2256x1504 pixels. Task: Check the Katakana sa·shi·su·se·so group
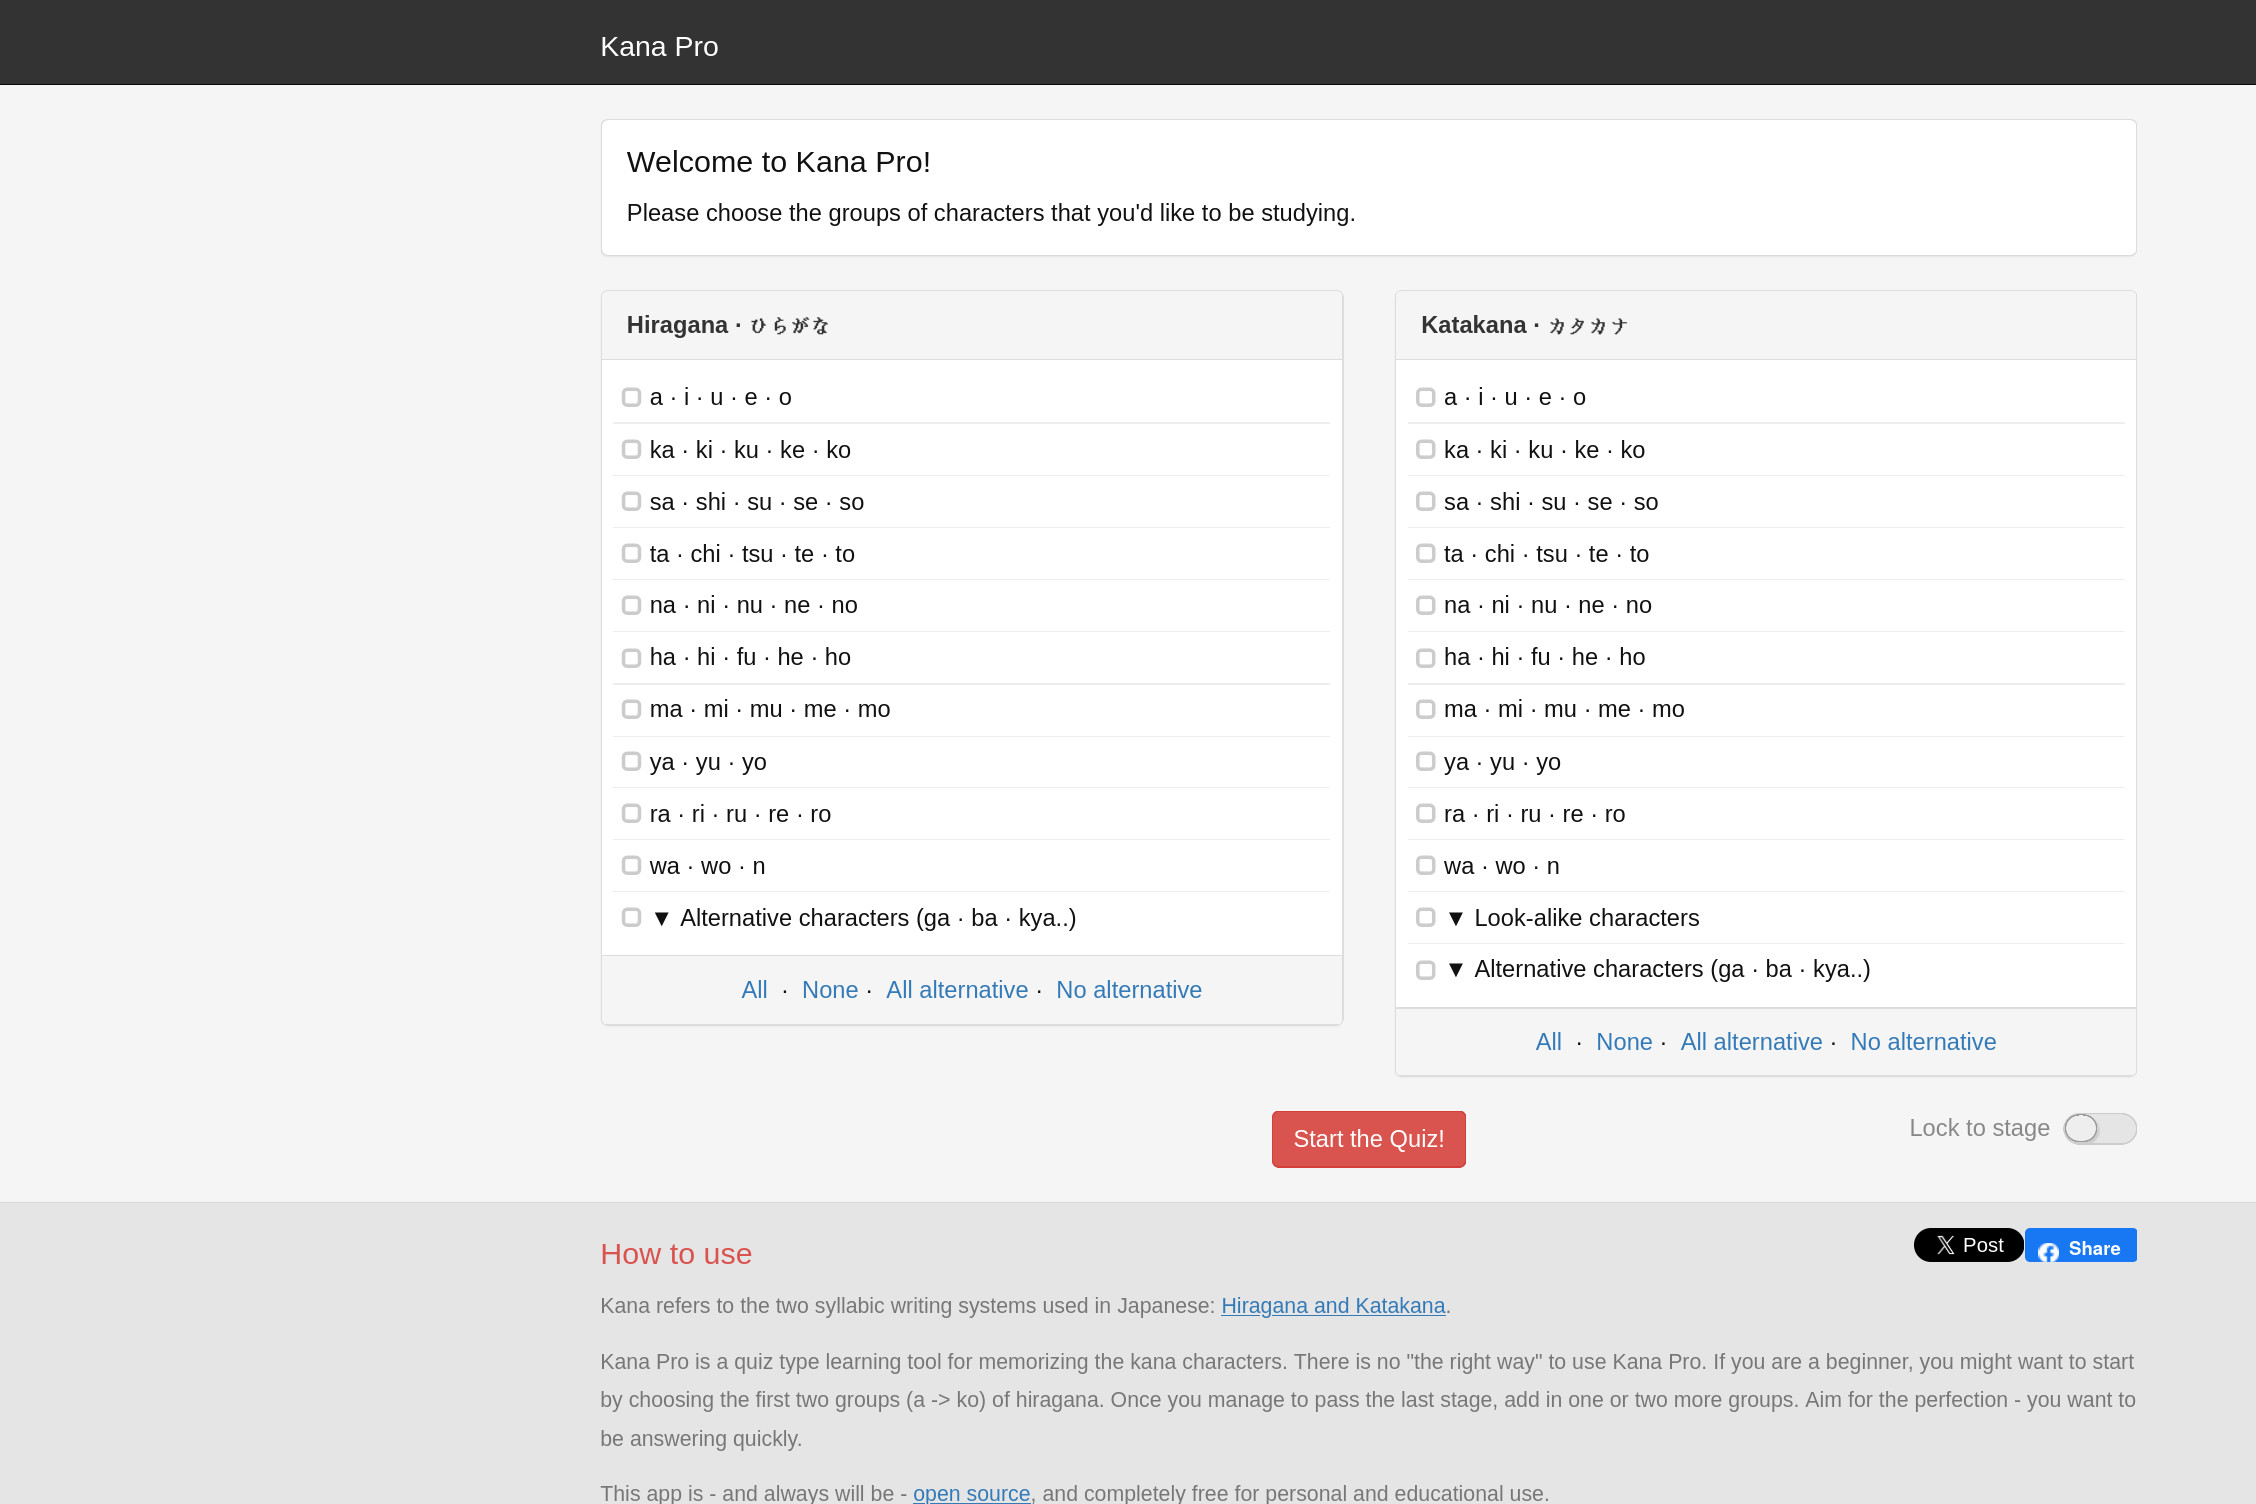coord(1425,501)
